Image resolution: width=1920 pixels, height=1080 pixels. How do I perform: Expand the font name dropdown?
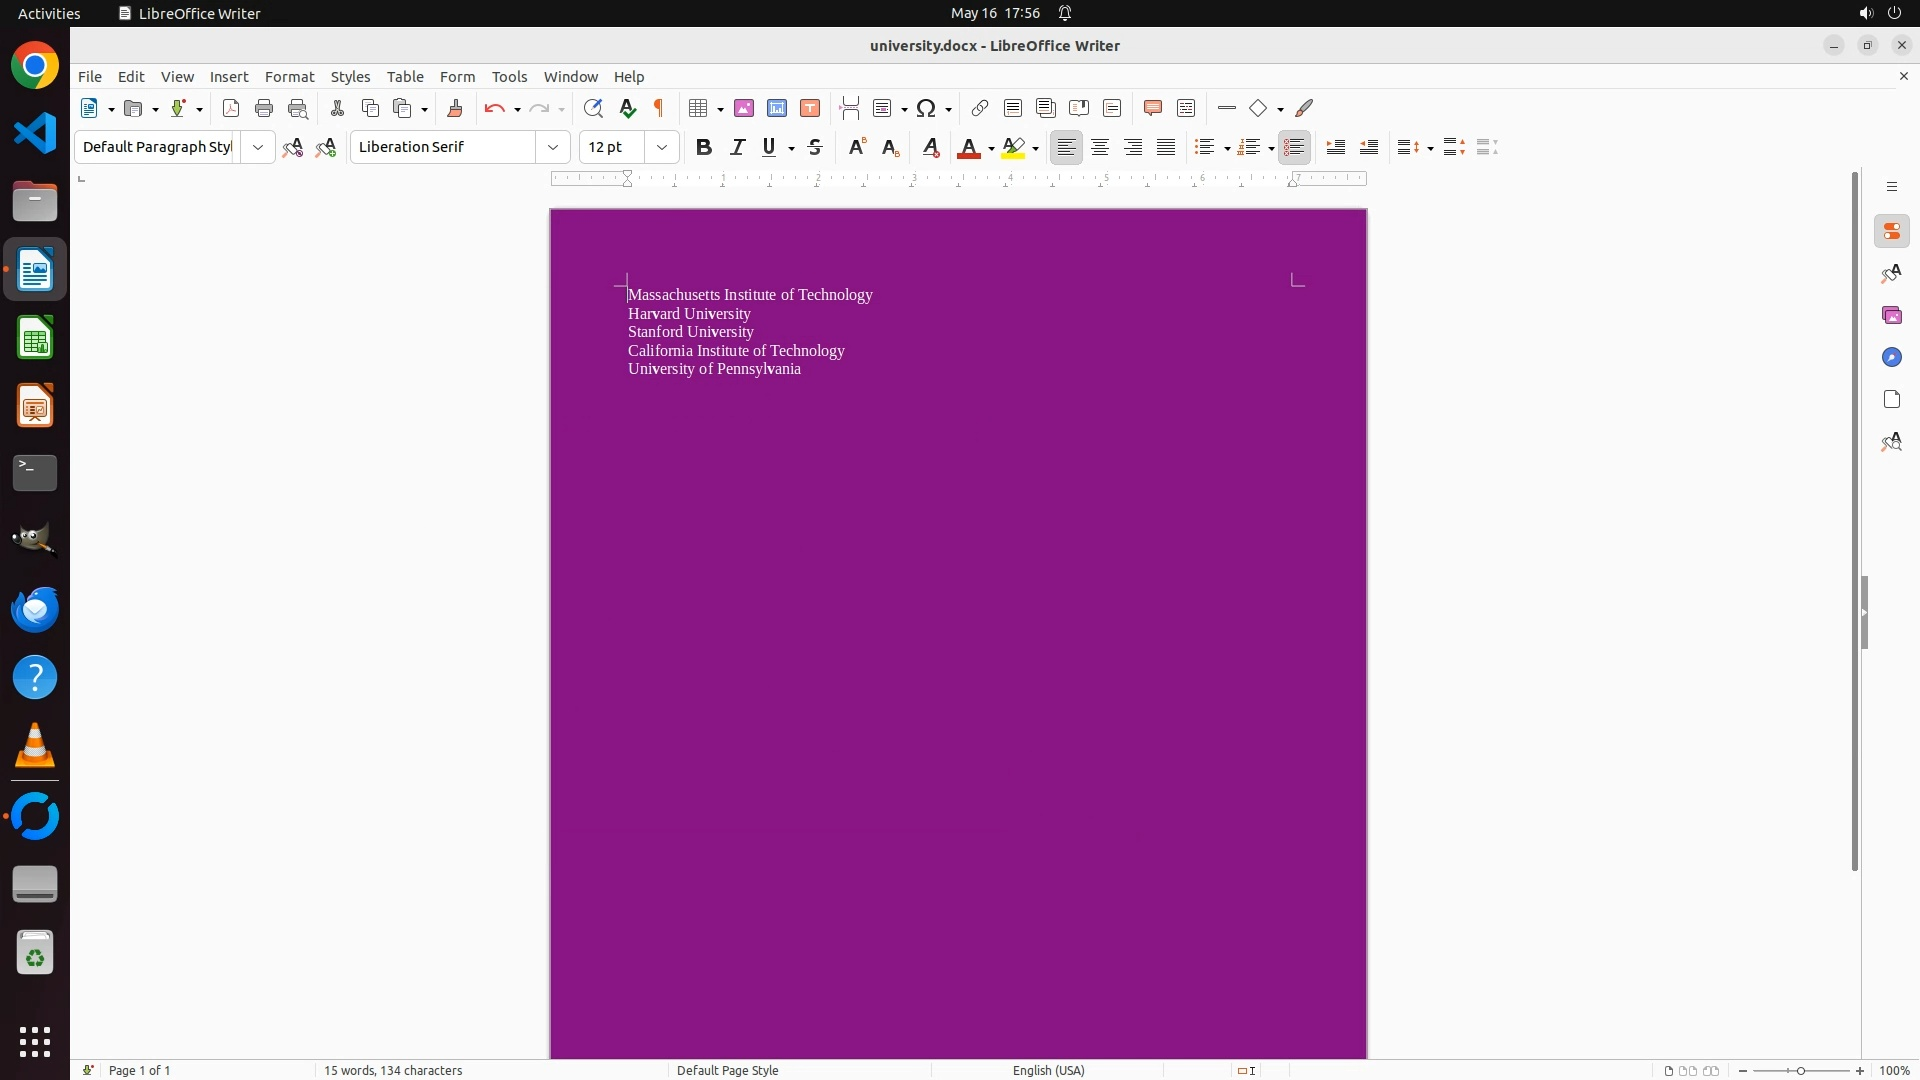[x=553, y=148]
